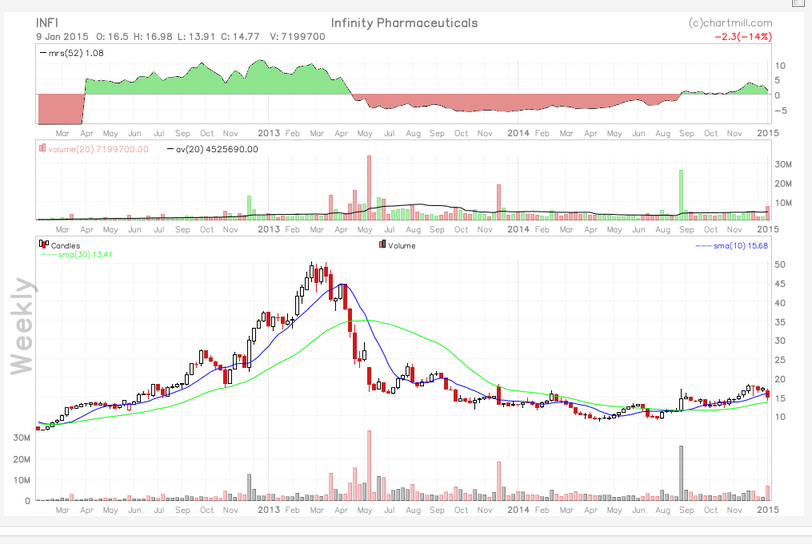Click the INFI ticker symbol
Image resolution: width=812 pixels, height=544 pixels.
coord(47,23)
